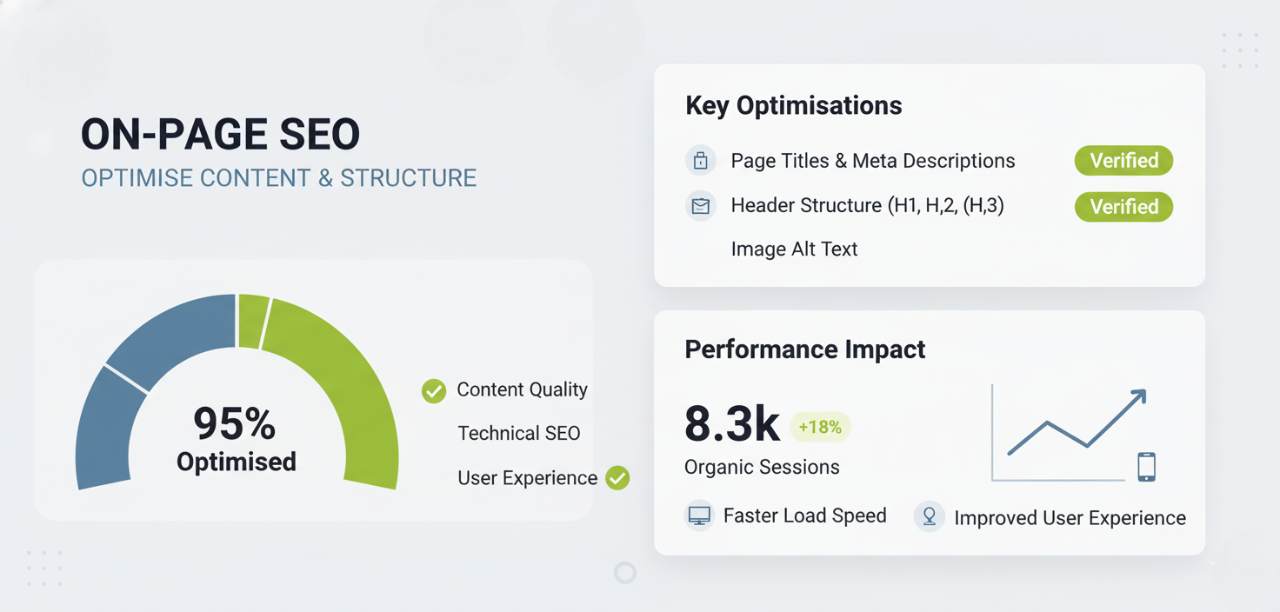The height and width of the screenshot is (612, 1280).
Task: Click the mobile phone icon near chart
Action: point(1146,466)
